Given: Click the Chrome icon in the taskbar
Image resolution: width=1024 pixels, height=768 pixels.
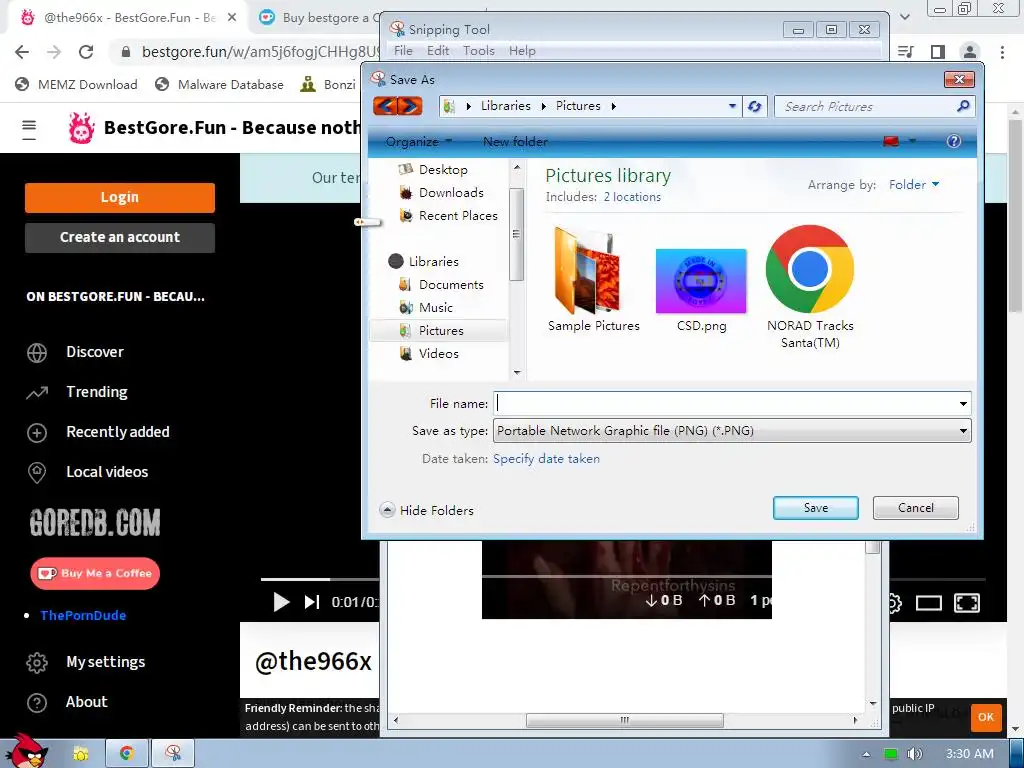Looking at the screenshot, I should click(x=127, y=754).
